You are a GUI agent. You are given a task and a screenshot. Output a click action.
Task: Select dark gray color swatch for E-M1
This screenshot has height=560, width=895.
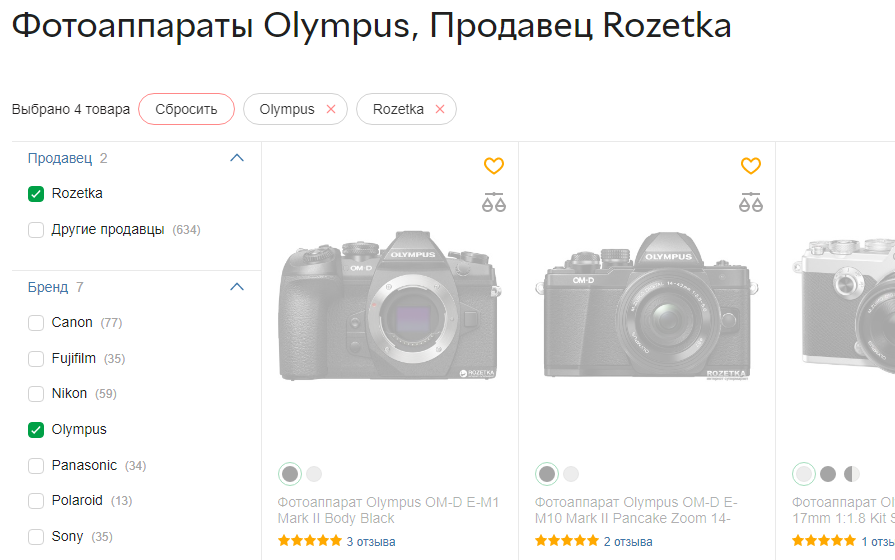(290, 474)
